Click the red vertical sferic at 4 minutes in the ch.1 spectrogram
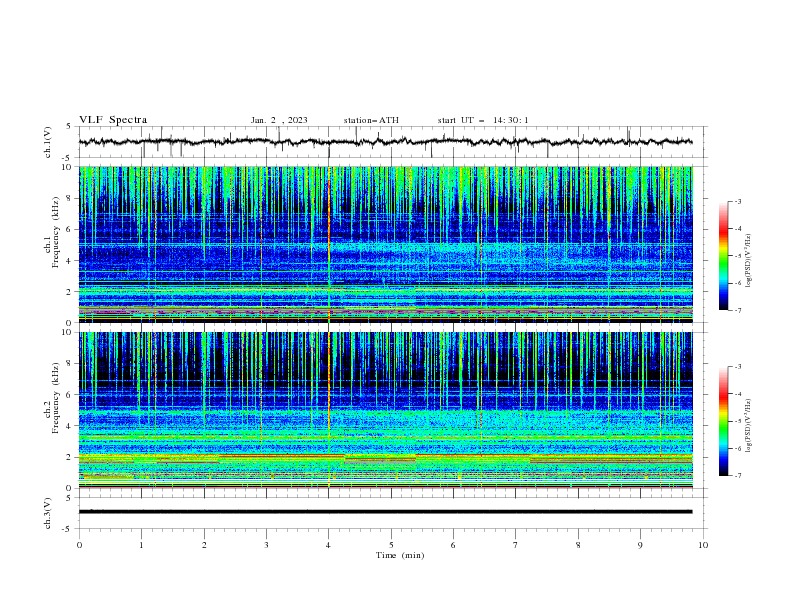Viewport: 792px width, 612px height. coord(329,244)
